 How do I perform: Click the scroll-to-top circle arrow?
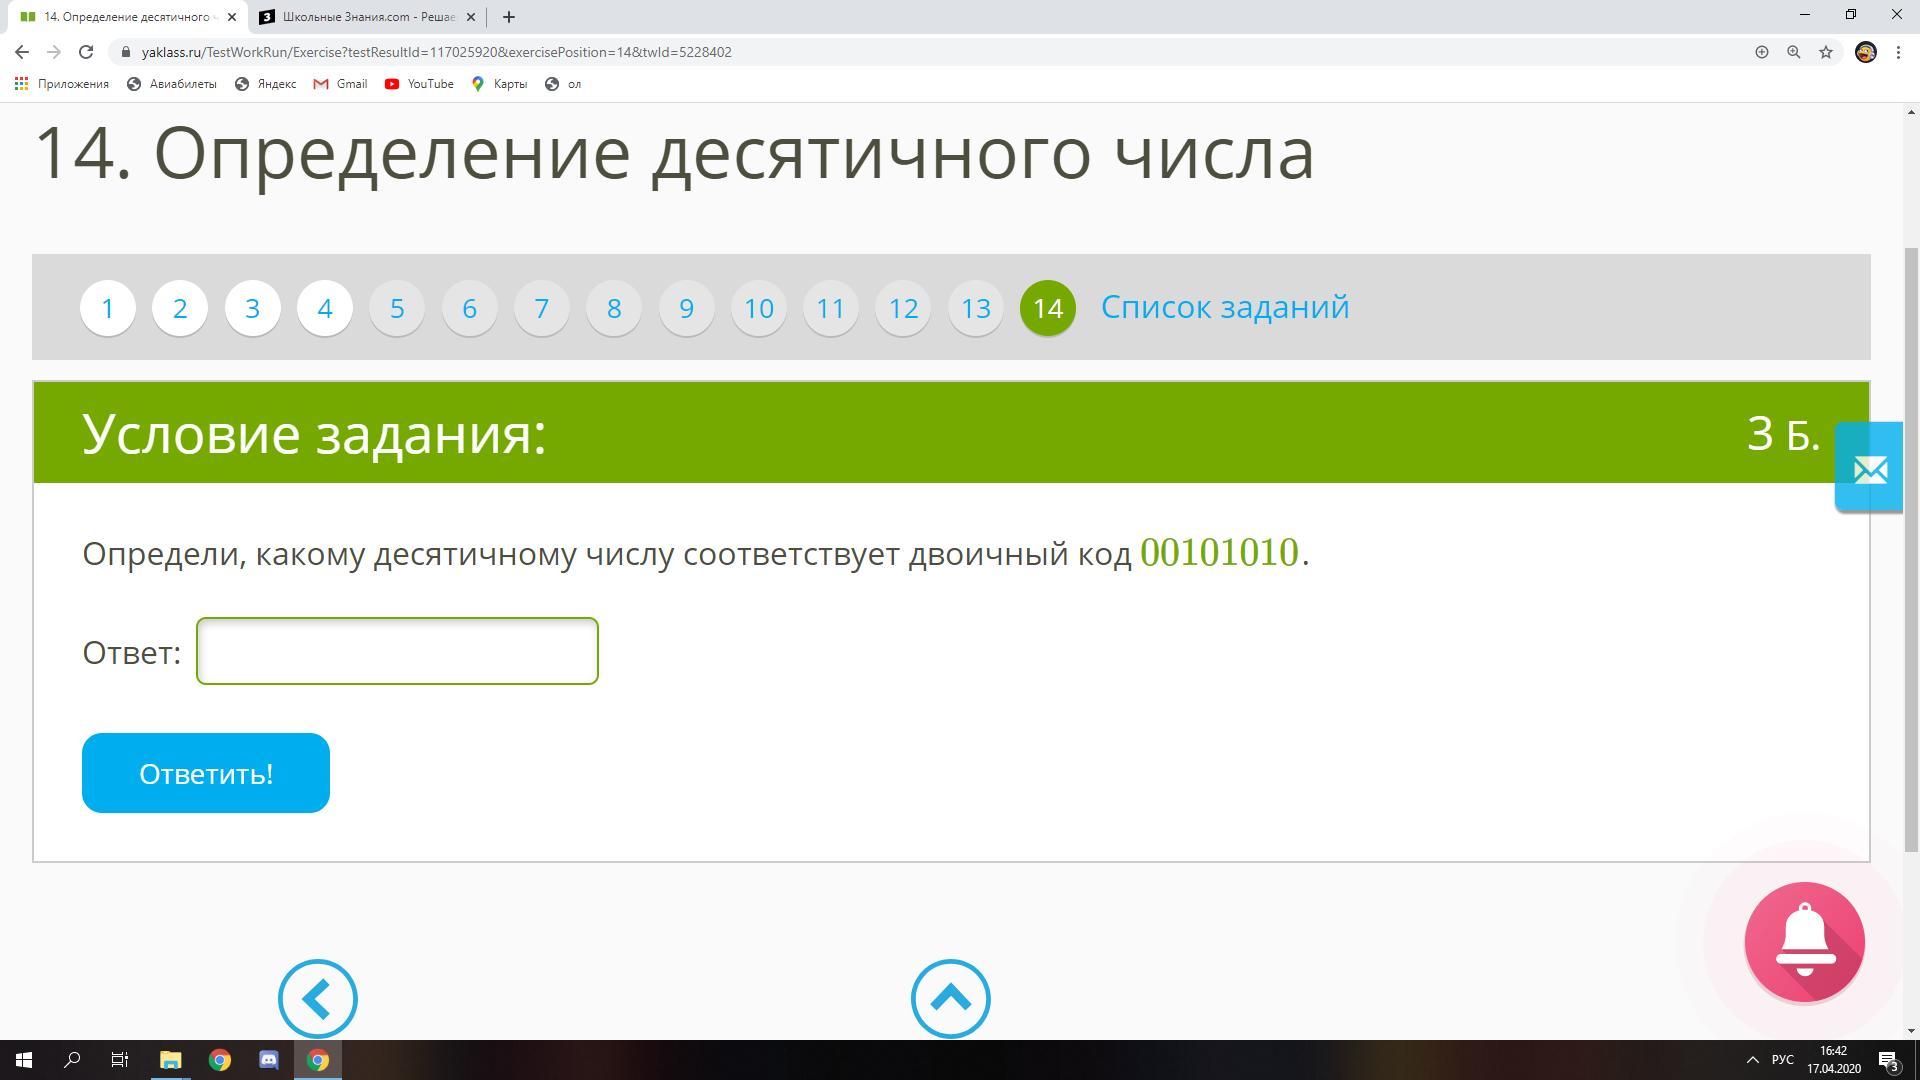pos(950,998)
